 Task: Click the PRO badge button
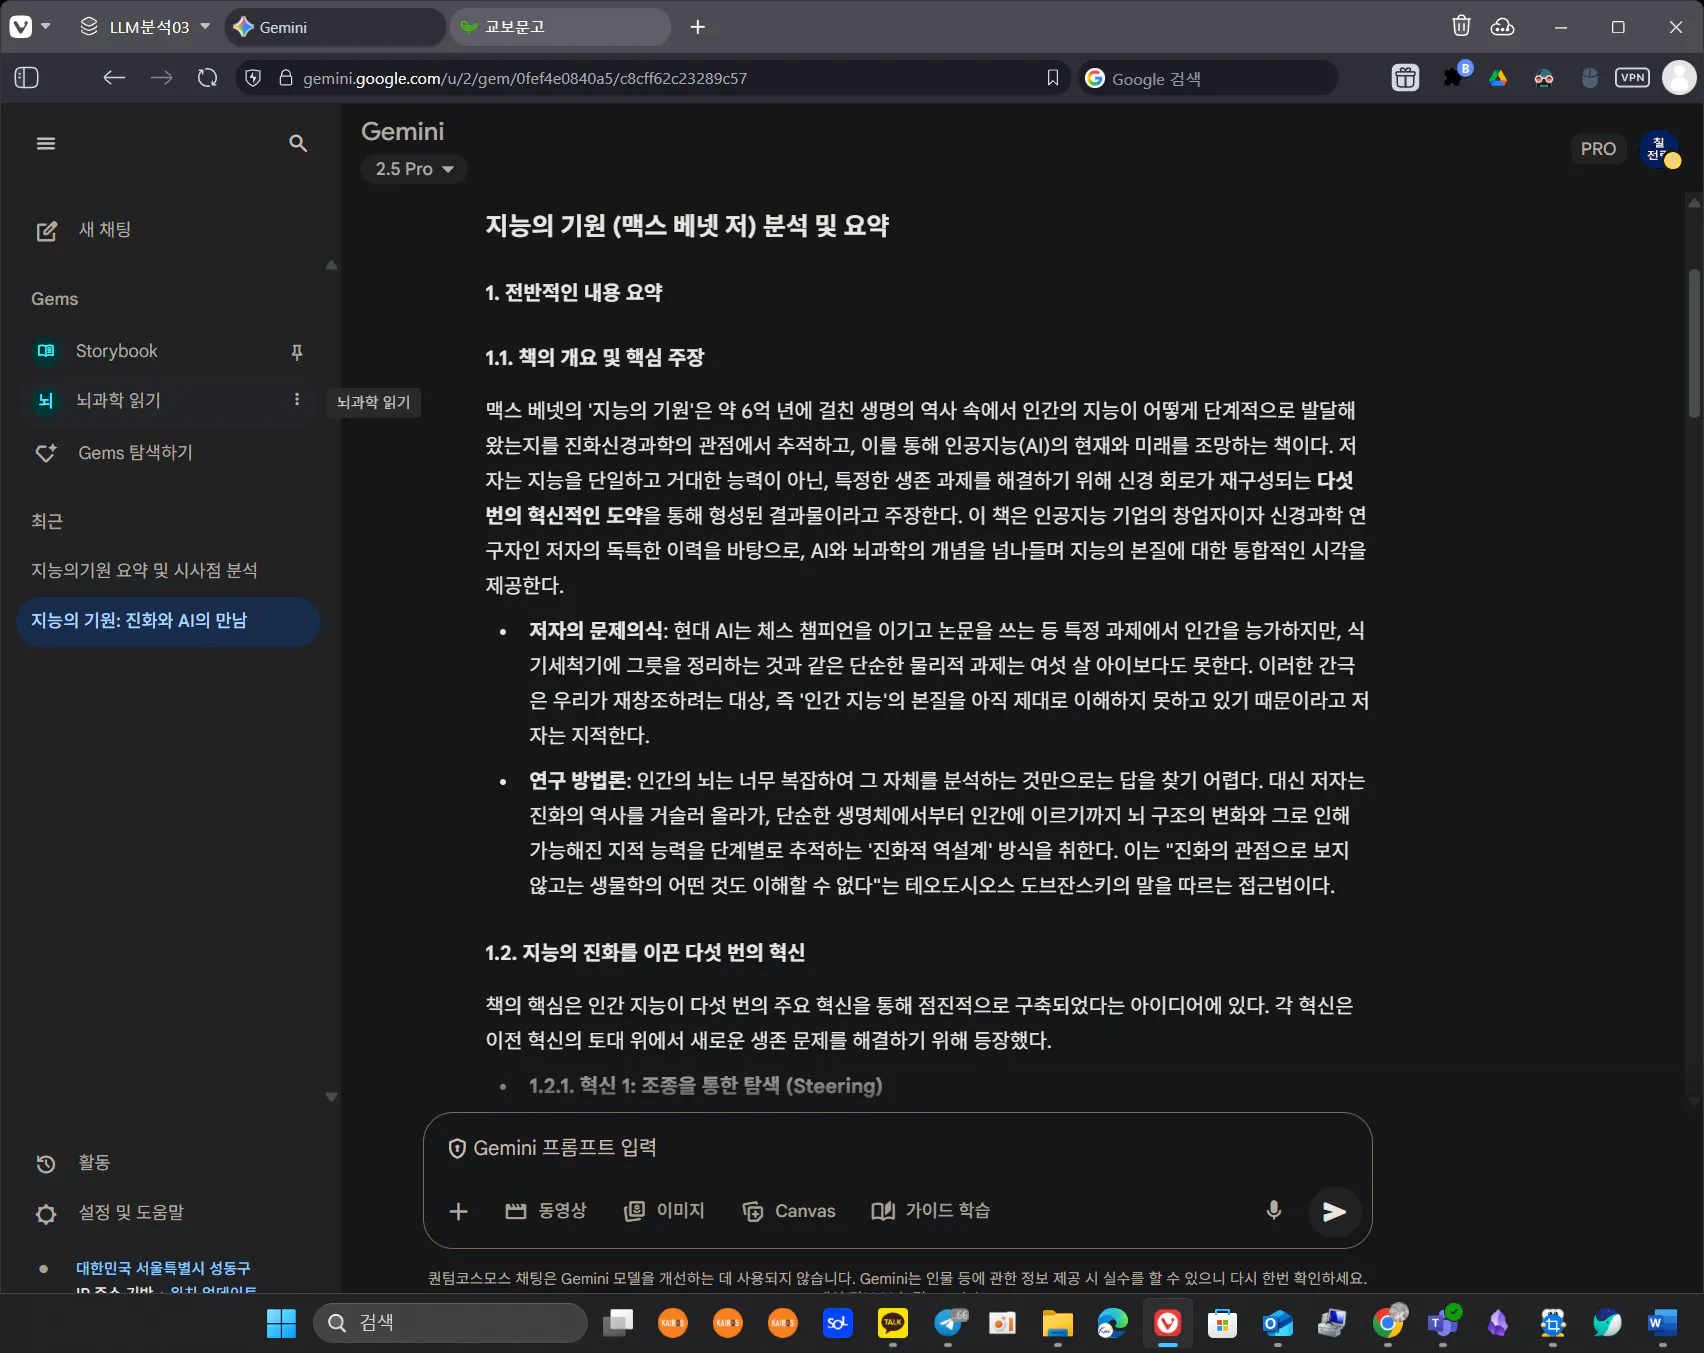(1598, 149)
